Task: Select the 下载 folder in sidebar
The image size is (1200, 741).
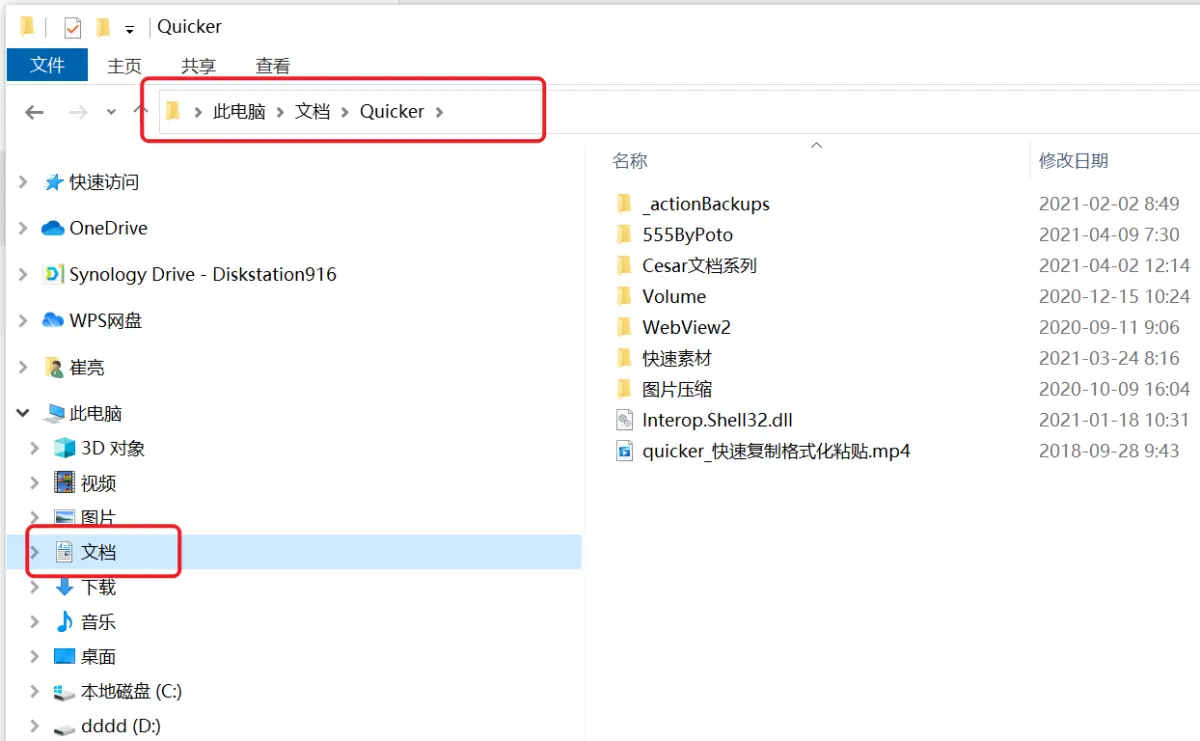Action: [98, 587]
